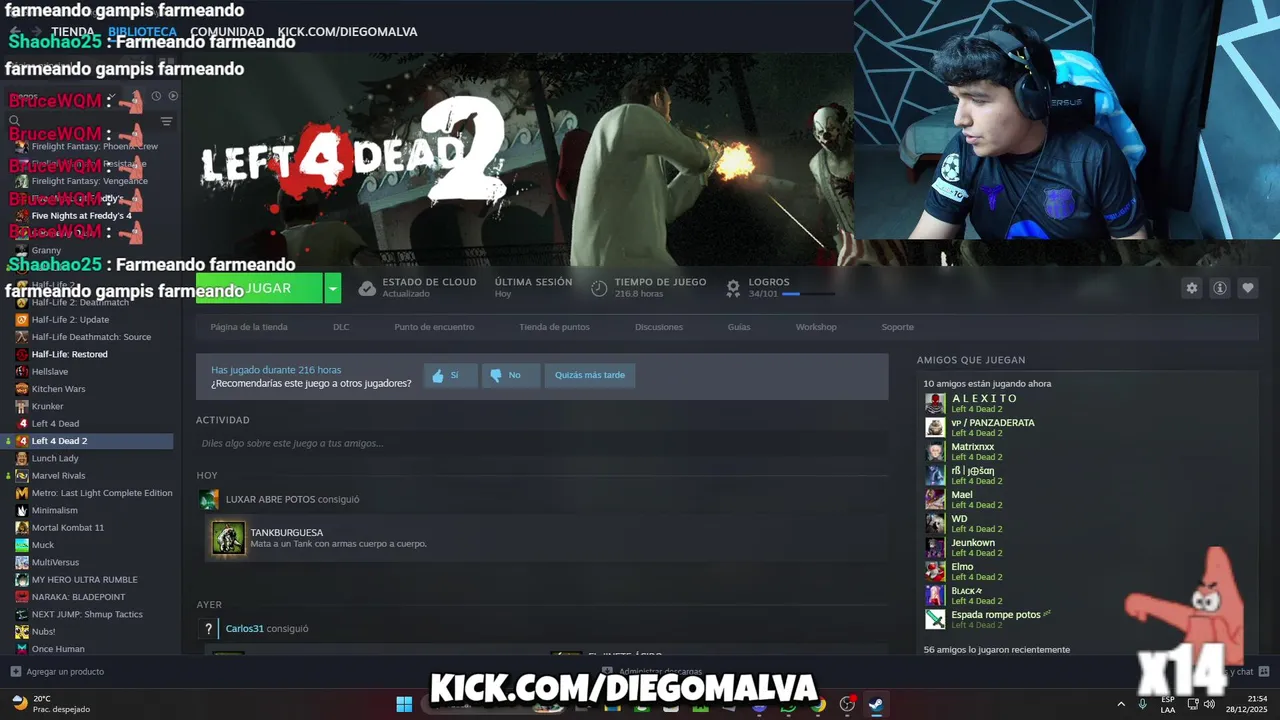1280x720 pixels.
Task: Click Steam icon in taskbar
Action: [x=875, y=704]
